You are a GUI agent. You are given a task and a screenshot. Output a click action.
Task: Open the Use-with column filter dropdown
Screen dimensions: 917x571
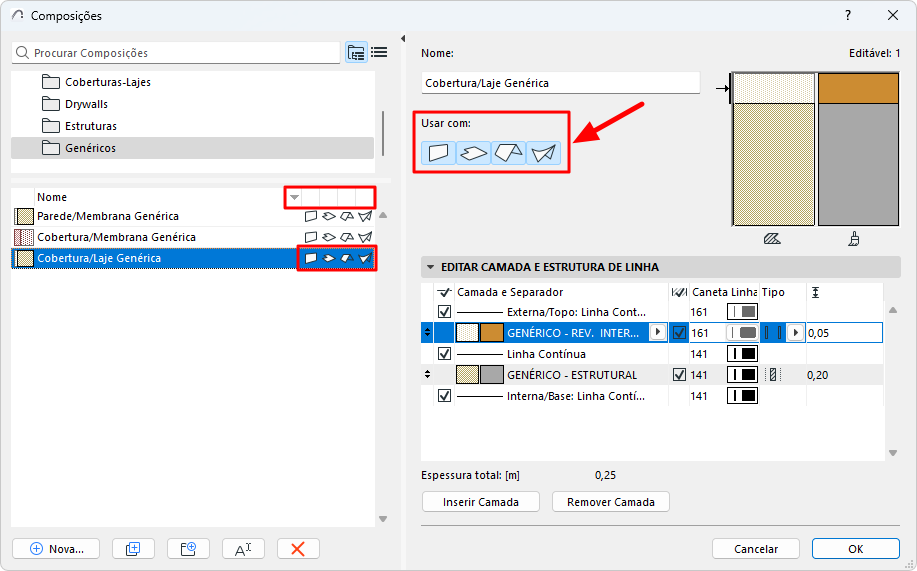click(x=294, y=197)
